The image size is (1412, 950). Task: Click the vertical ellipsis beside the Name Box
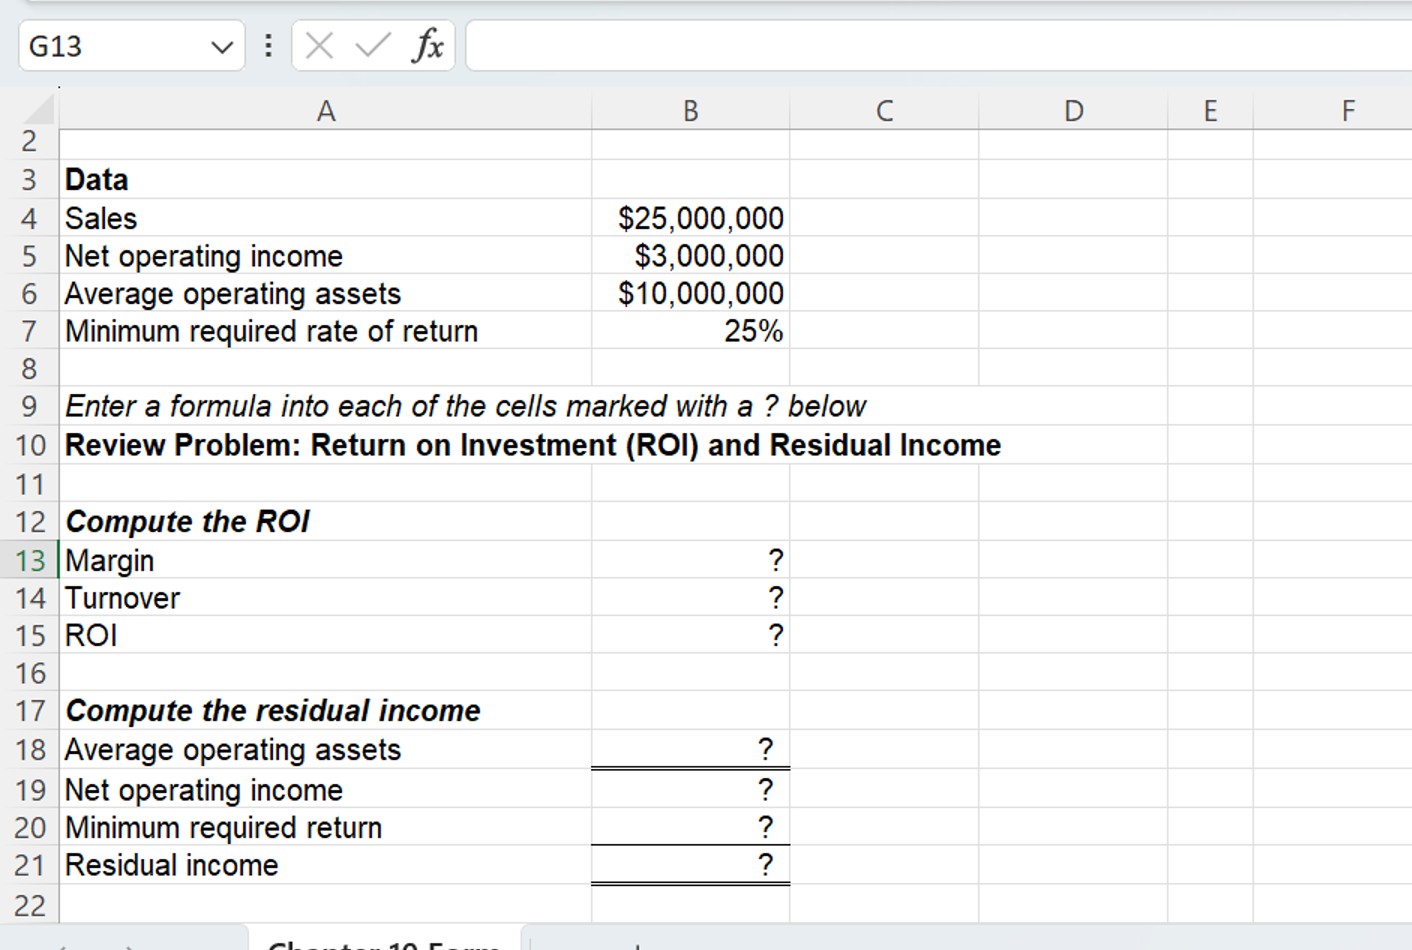(267, 45)
